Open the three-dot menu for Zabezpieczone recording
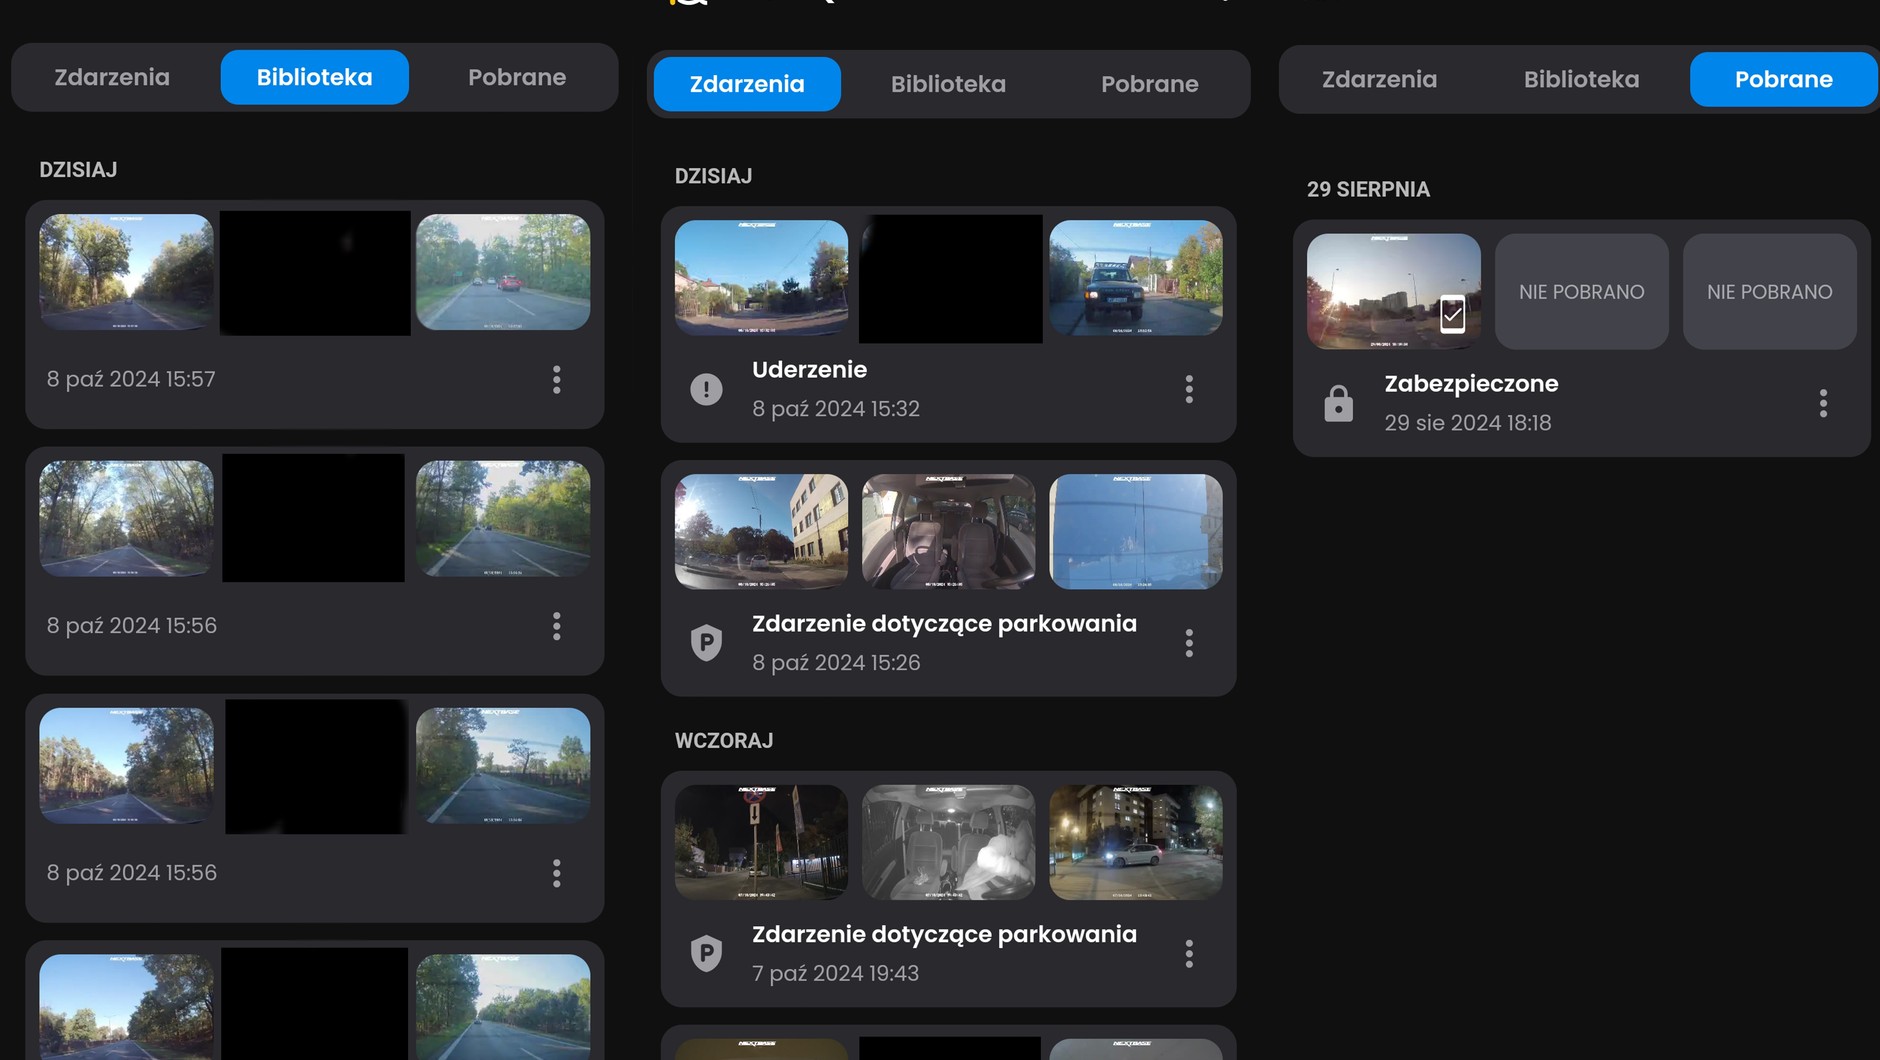The image size is (1880, 1060). click(x=1823, y=403)
